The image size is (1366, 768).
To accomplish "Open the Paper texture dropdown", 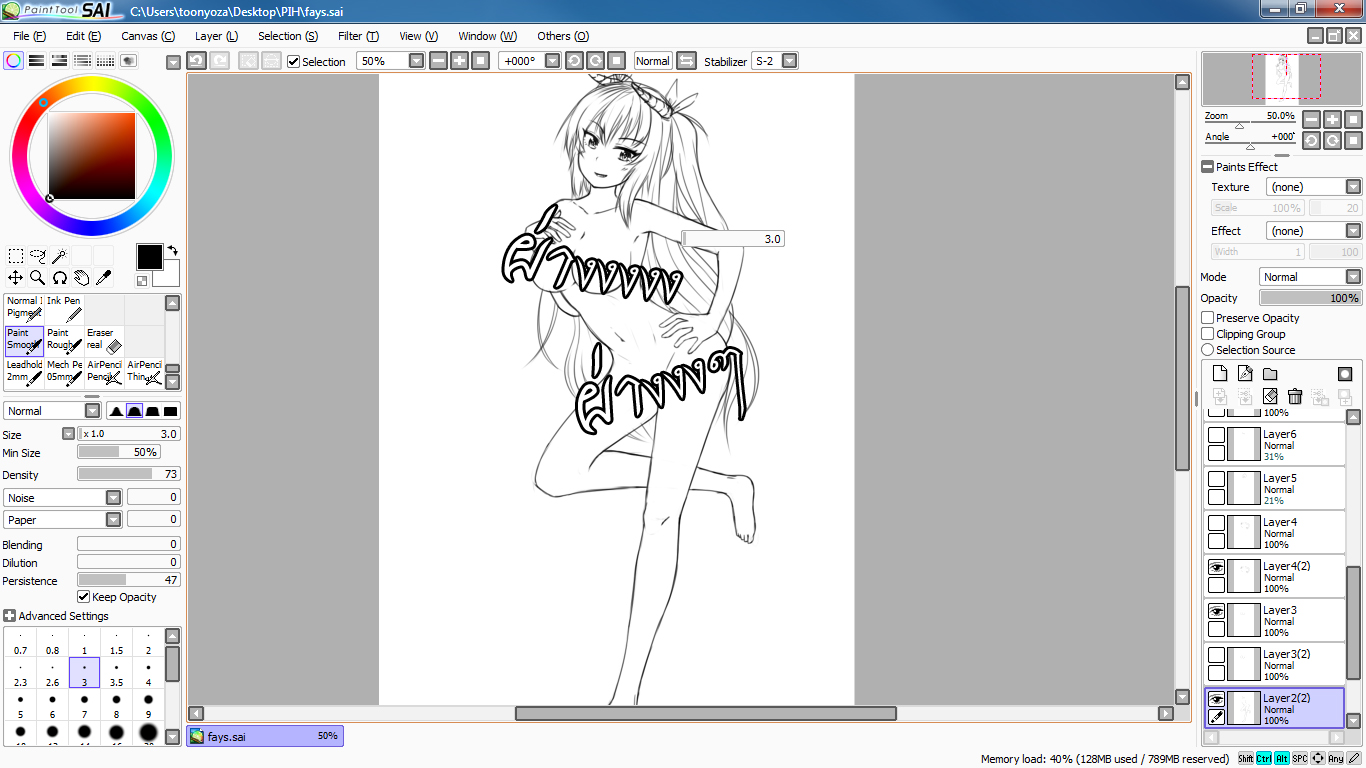I will tap(113, 520).
